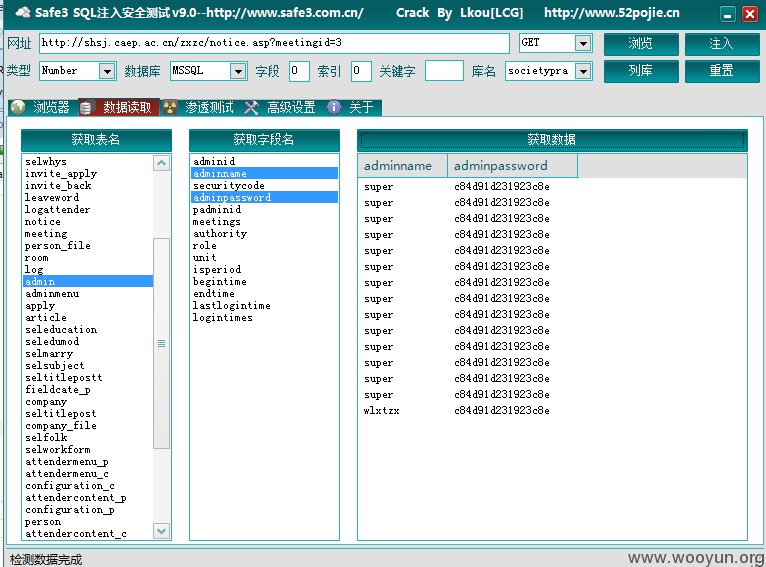Select the configuration_c table
Viewport: 766px width, 567px height.
(x=88, y=485)
